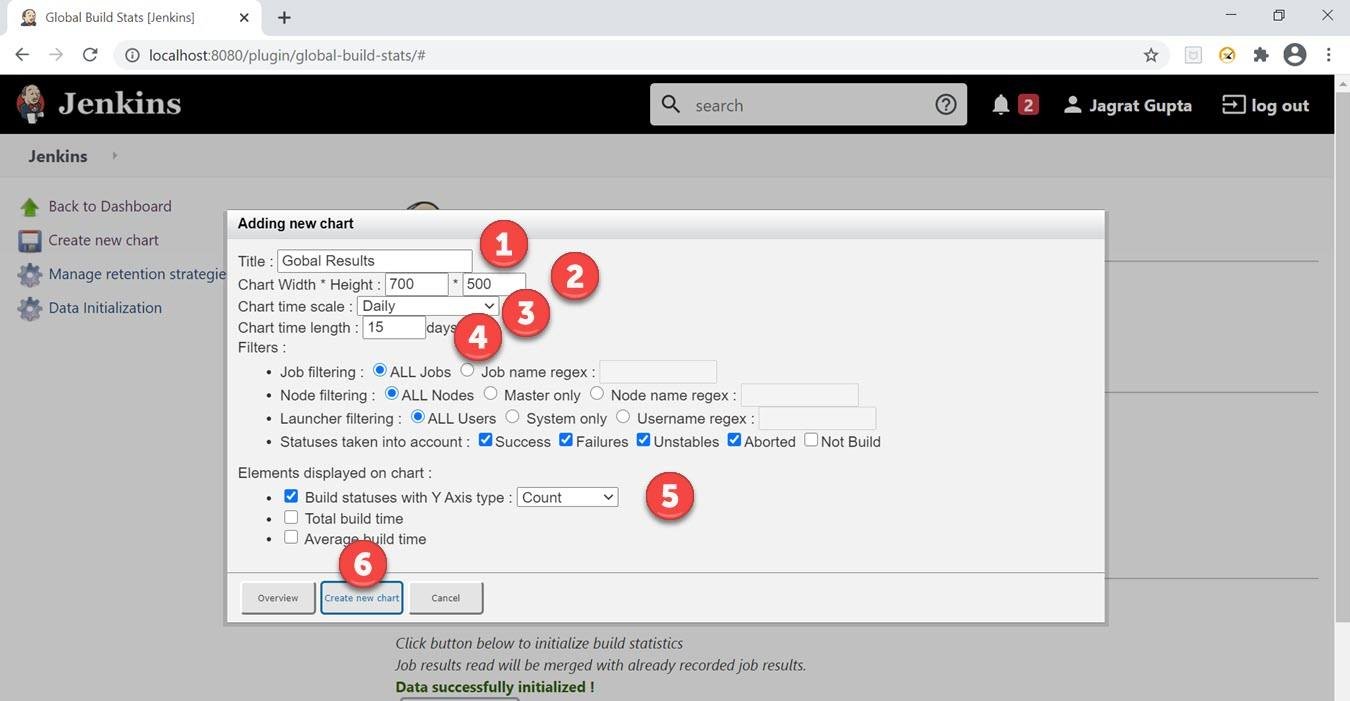Image resolution: width=1350 pixels, height=701 pixels.
Task: Select the ALL Jobs radio button
Action: 379,371
